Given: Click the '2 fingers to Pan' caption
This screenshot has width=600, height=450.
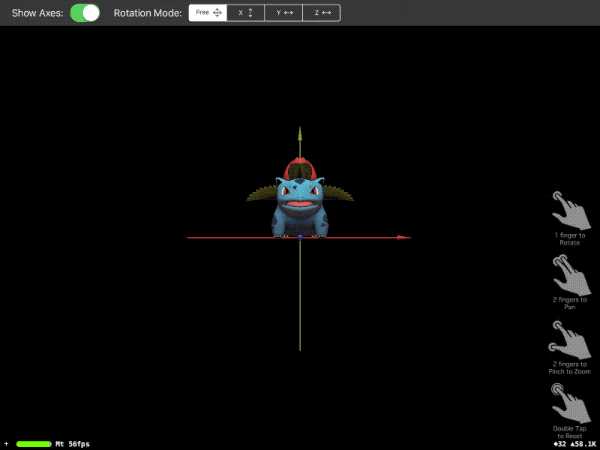Looking at the screenshot, I should [x=570, y=303].
